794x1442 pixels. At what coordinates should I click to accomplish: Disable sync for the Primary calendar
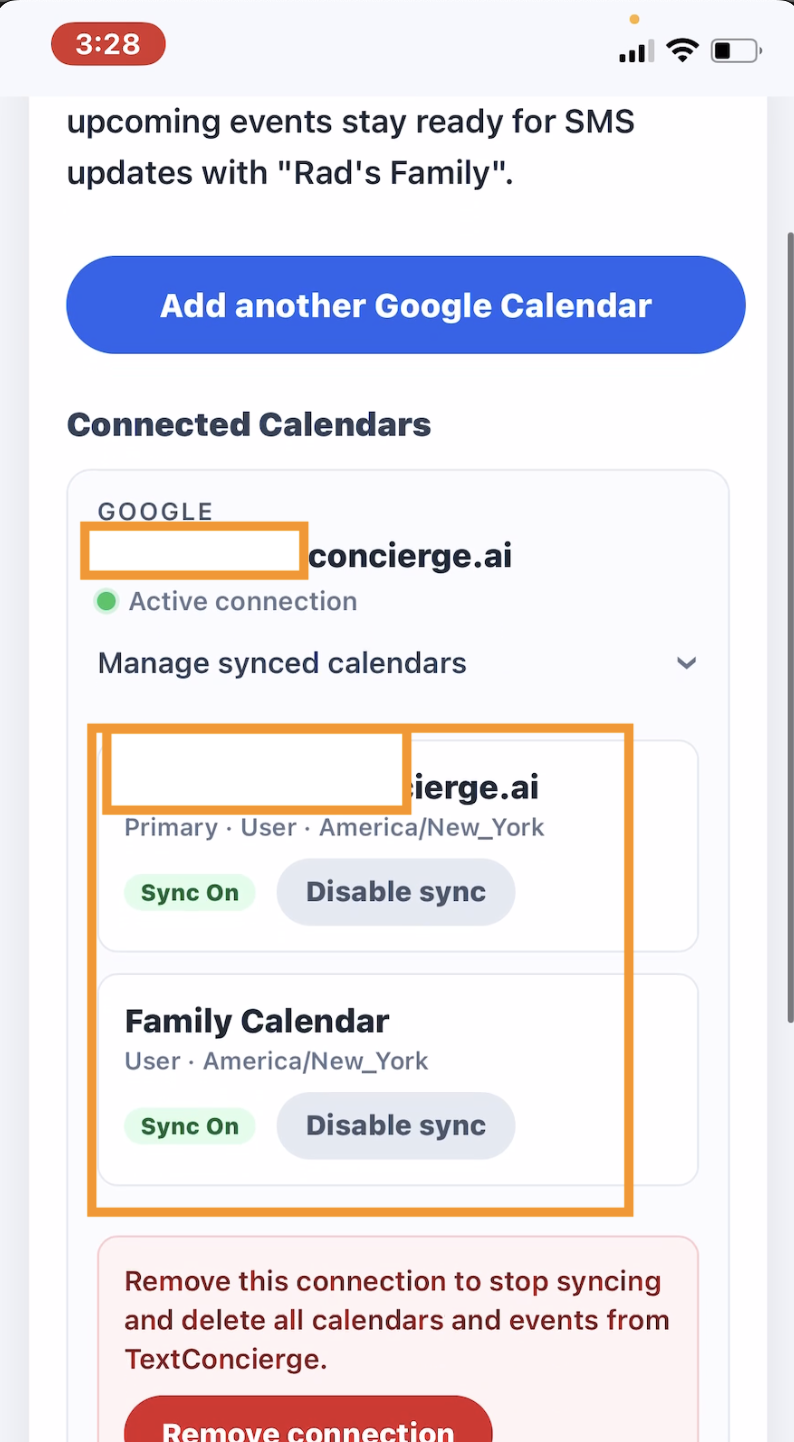point(395,892)
